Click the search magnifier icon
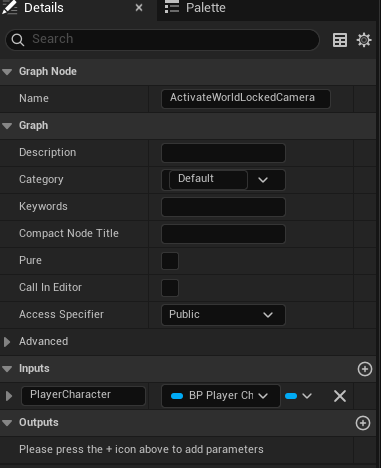Viewport: 381px width, 468px height. pos(18,40)
